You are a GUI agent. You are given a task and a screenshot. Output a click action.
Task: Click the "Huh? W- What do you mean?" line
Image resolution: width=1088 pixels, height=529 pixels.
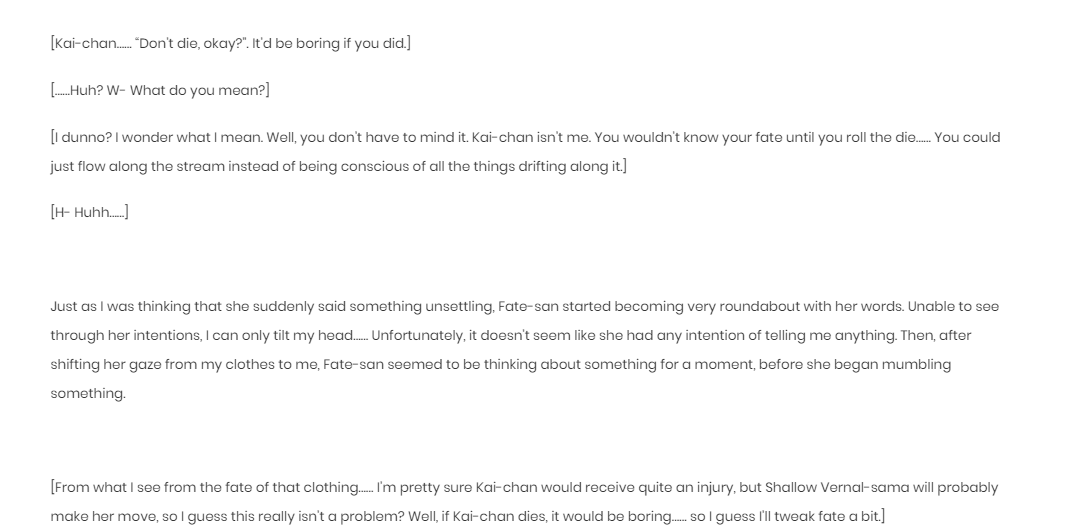[x=160, y=91]
